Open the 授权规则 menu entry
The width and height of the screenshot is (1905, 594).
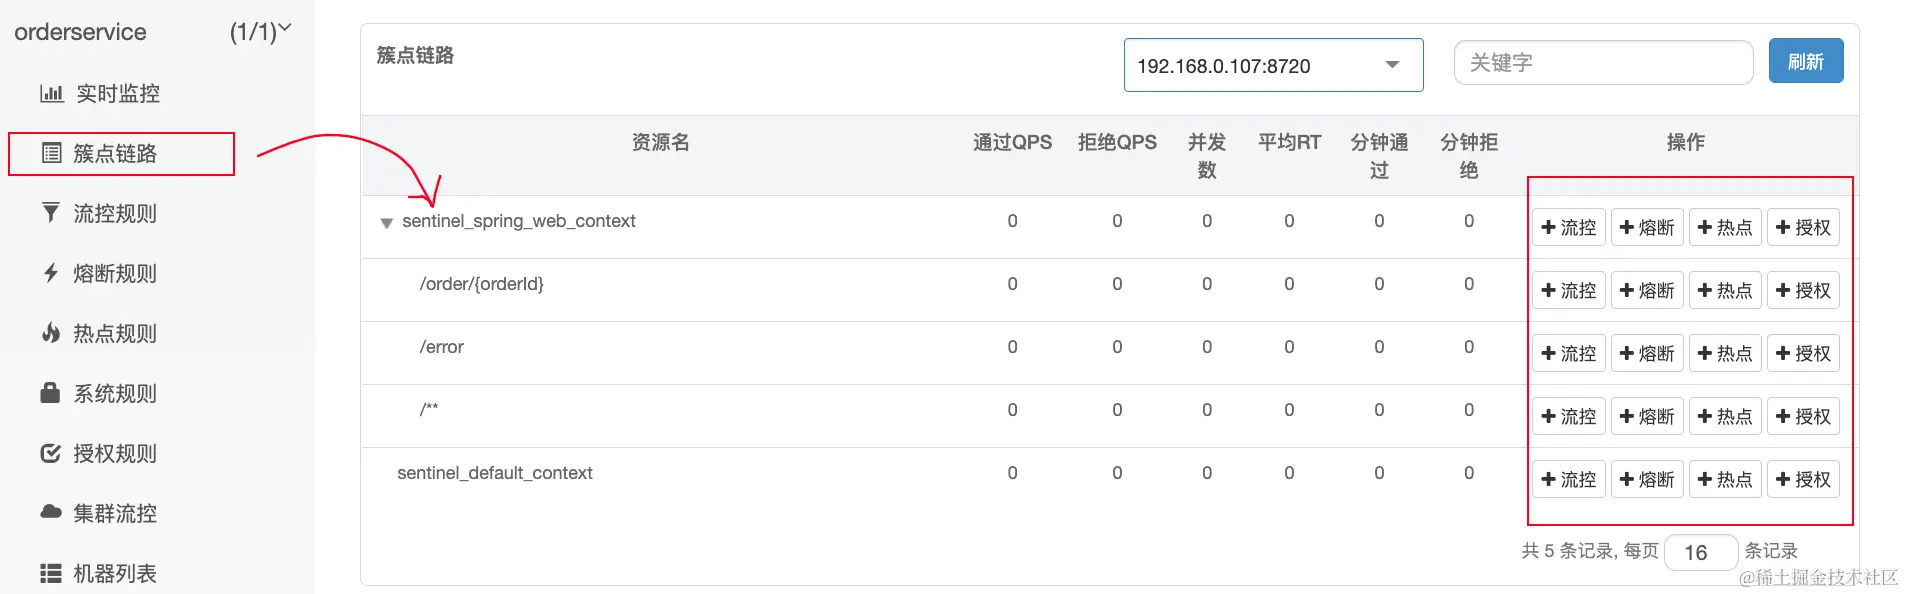click(115, 453)
